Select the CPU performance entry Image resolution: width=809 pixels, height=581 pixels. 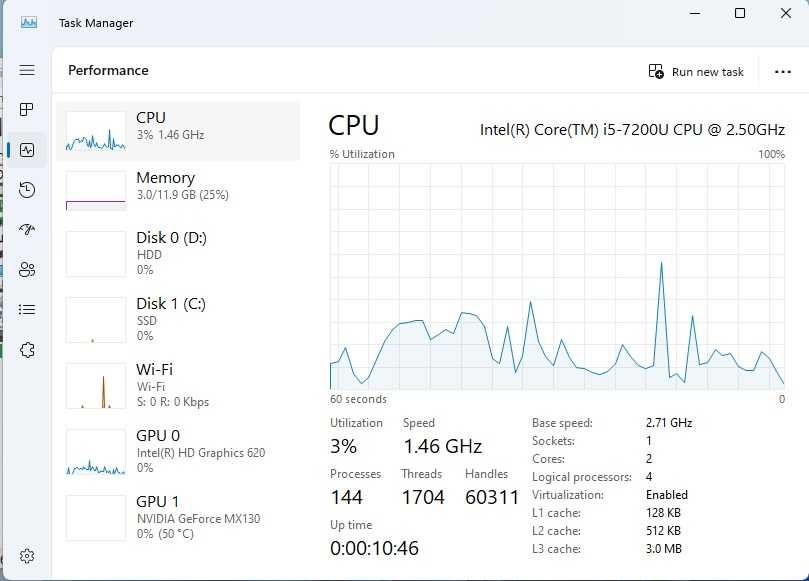pyautogui.click(x=178, y=130)
